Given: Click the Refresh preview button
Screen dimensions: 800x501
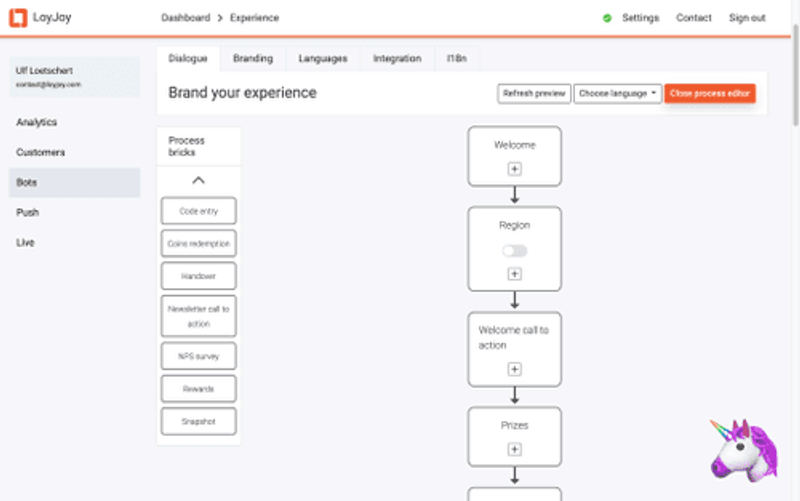Looking at the screenshot, I should pos(534,93).
